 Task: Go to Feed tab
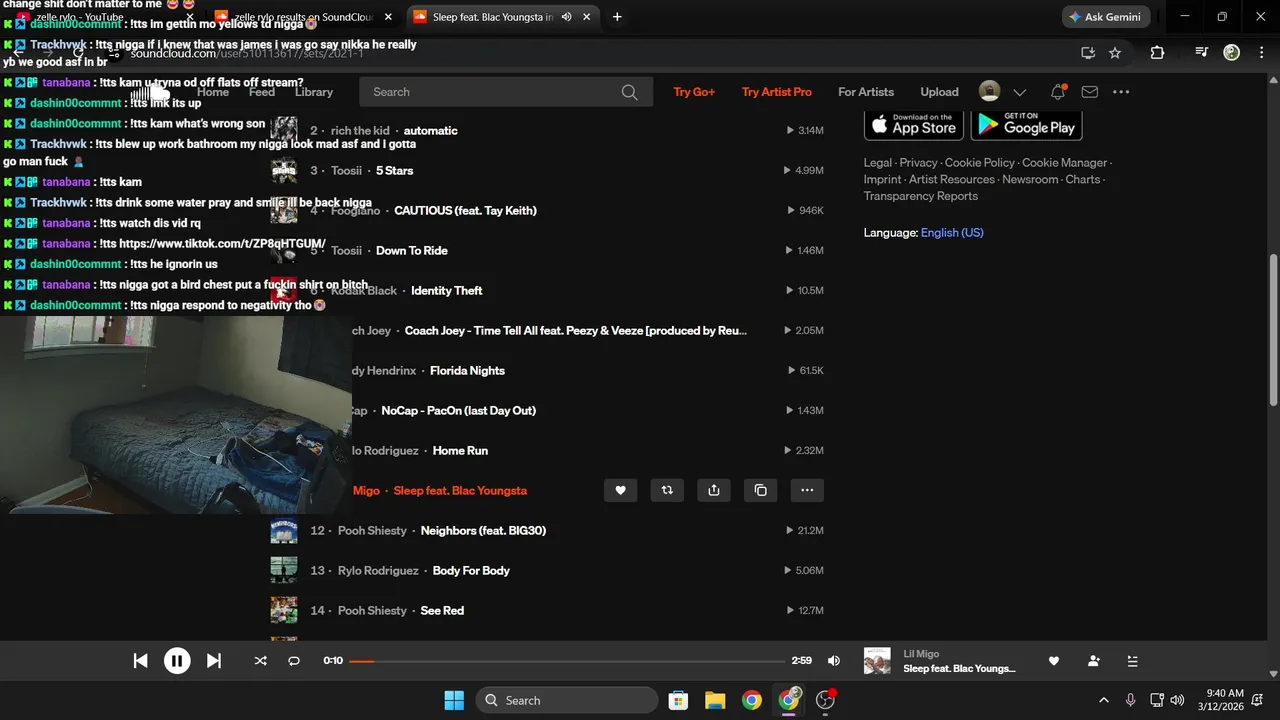(x=262, y=92)
